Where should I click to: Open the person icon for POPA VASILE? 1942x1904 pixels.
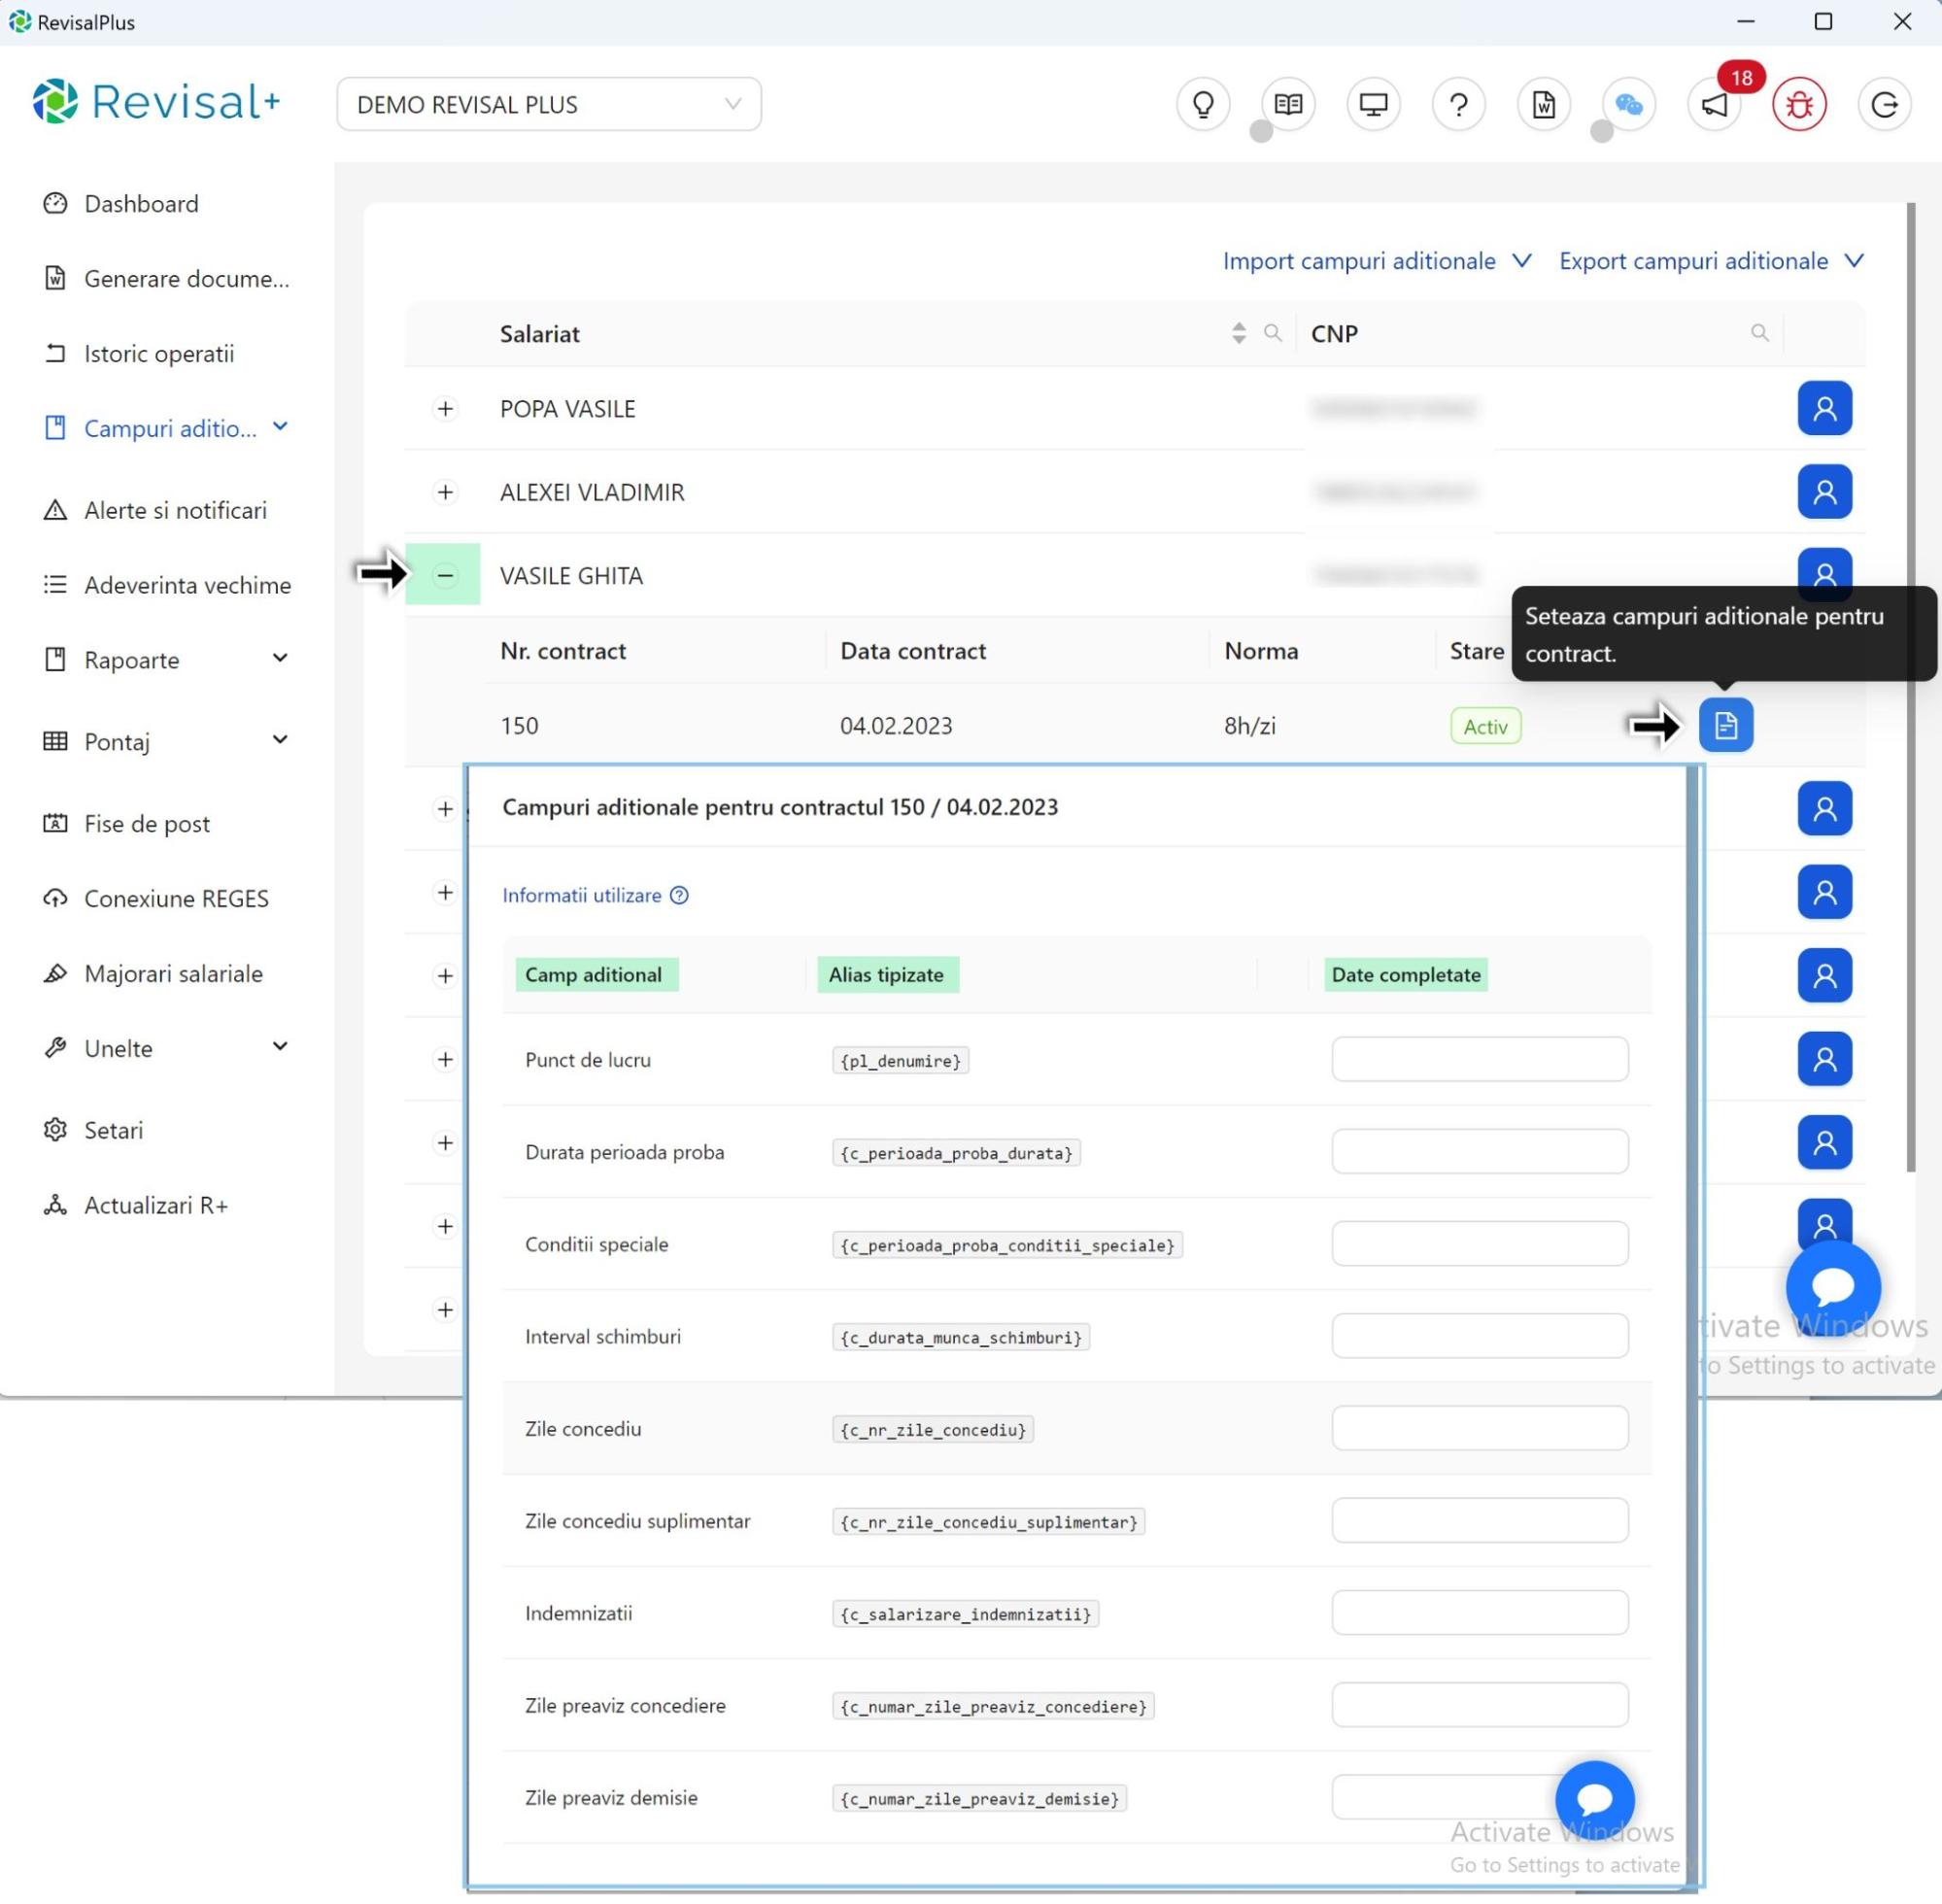pos(1824,408)
